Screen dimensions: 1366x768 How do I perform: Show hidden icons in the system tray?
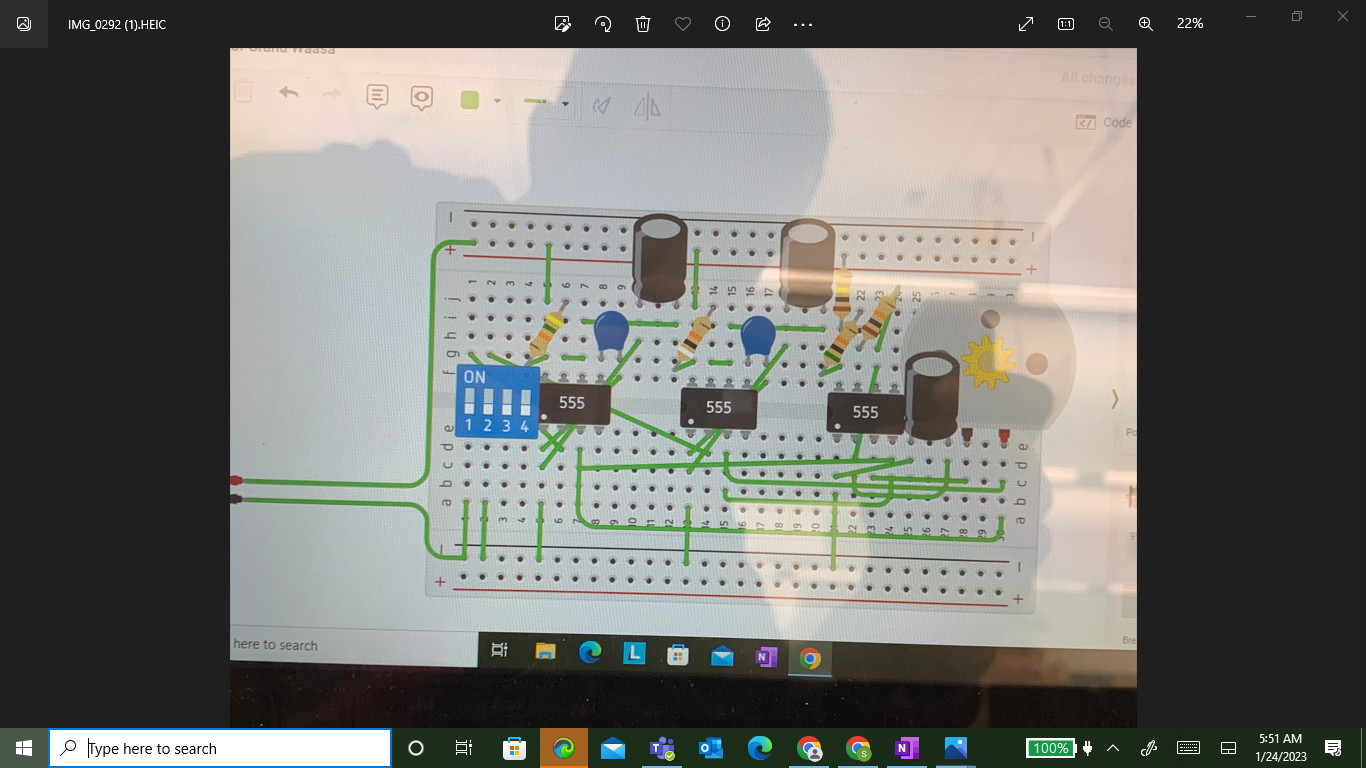click(1111, 747)
